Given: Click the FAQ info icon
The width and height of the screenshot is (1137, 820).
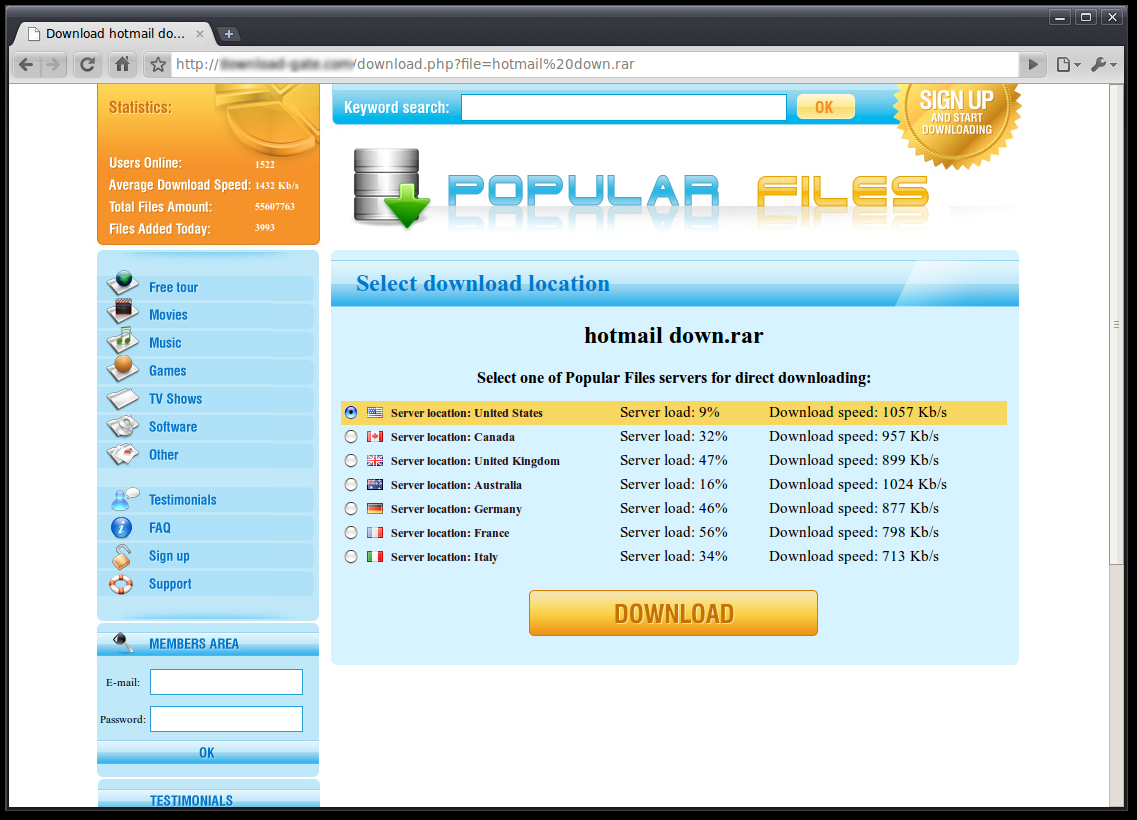Looking at the screenshot, I should (x=121, y=527).
